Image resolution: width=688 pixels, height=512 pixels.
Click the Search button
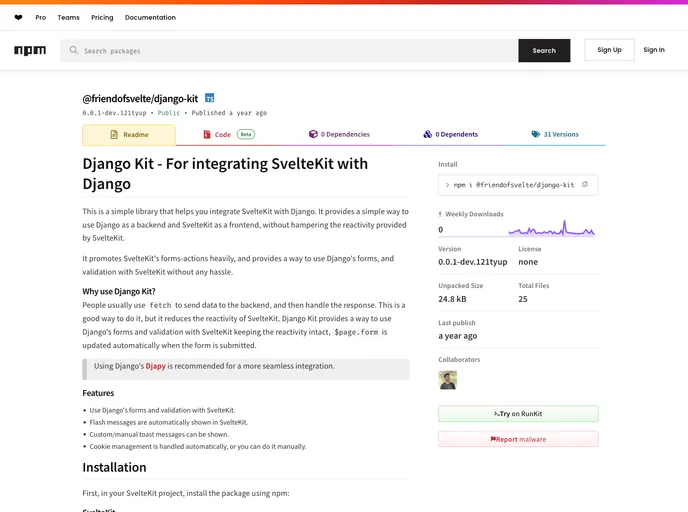click(544, 50)
